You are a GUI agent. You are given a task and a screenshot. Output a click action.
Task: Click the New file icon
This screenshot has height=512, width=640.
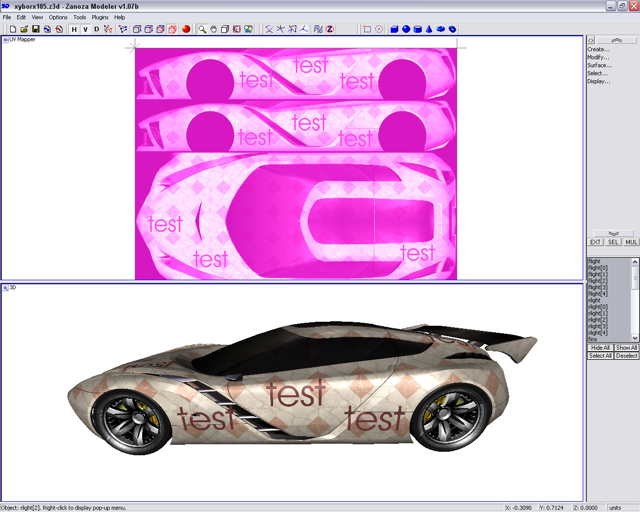(x=12, y=29)
